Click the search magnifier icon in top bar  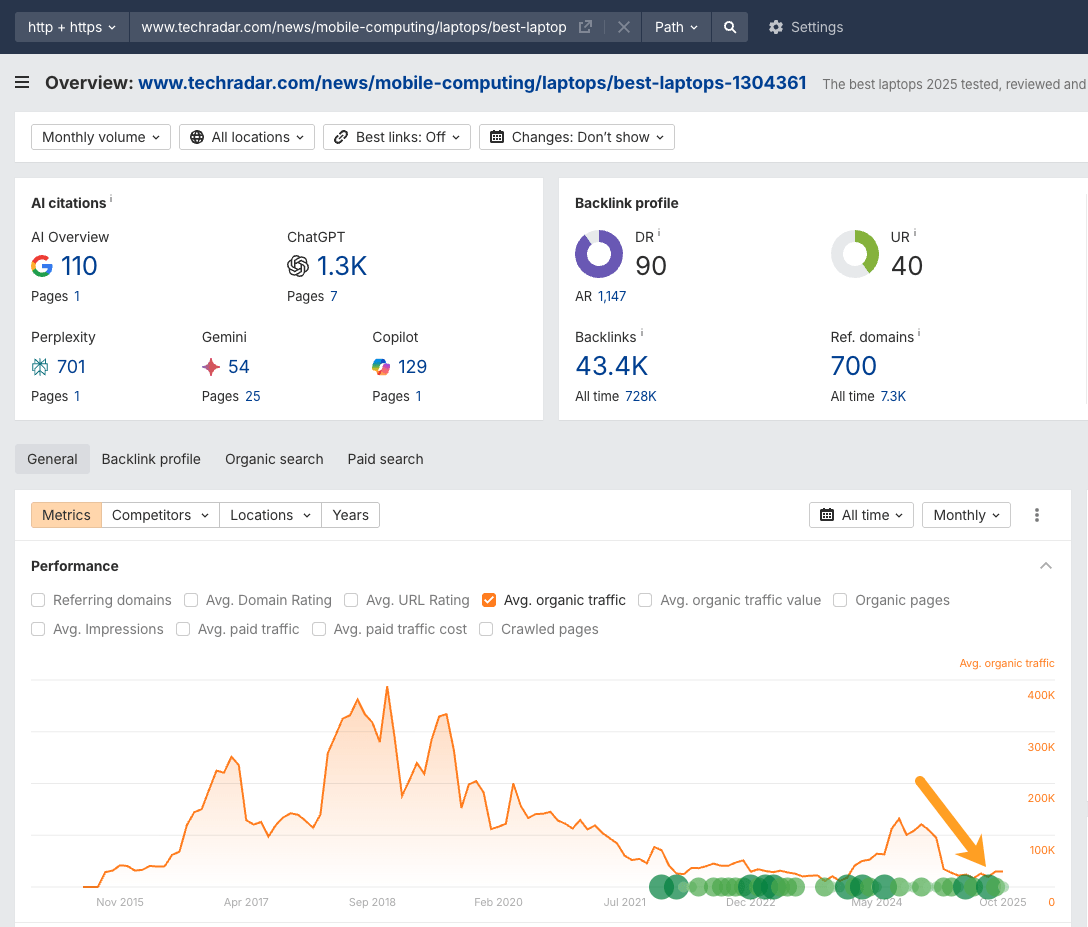coord(729,27)
